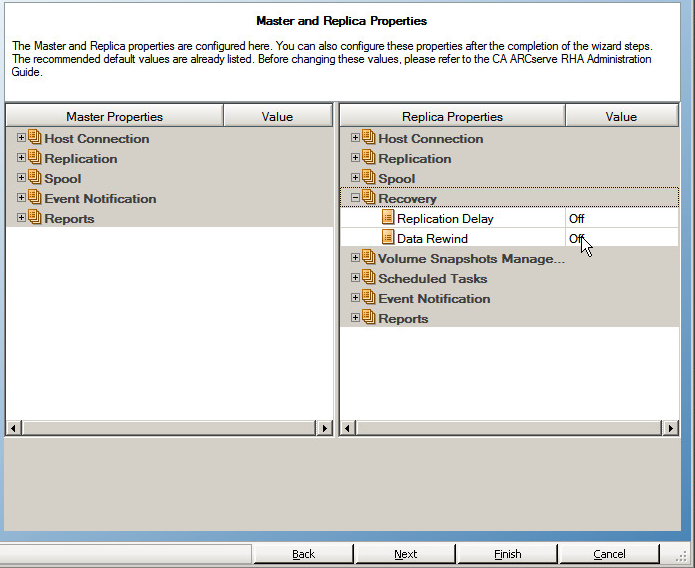
Task: Click the Master Reports folder icon
Action: point(35,218)
